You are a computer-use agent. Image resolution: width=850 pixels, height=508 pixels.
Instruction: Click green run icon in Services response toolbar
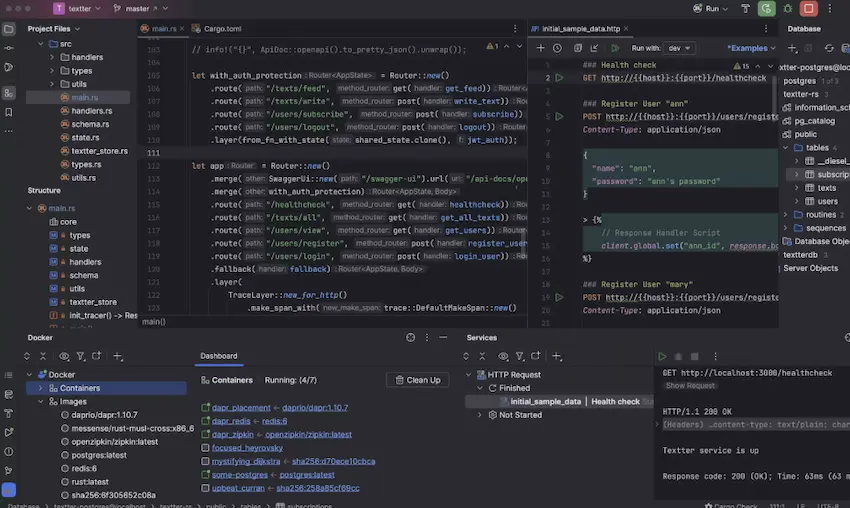tap(662, 356)
